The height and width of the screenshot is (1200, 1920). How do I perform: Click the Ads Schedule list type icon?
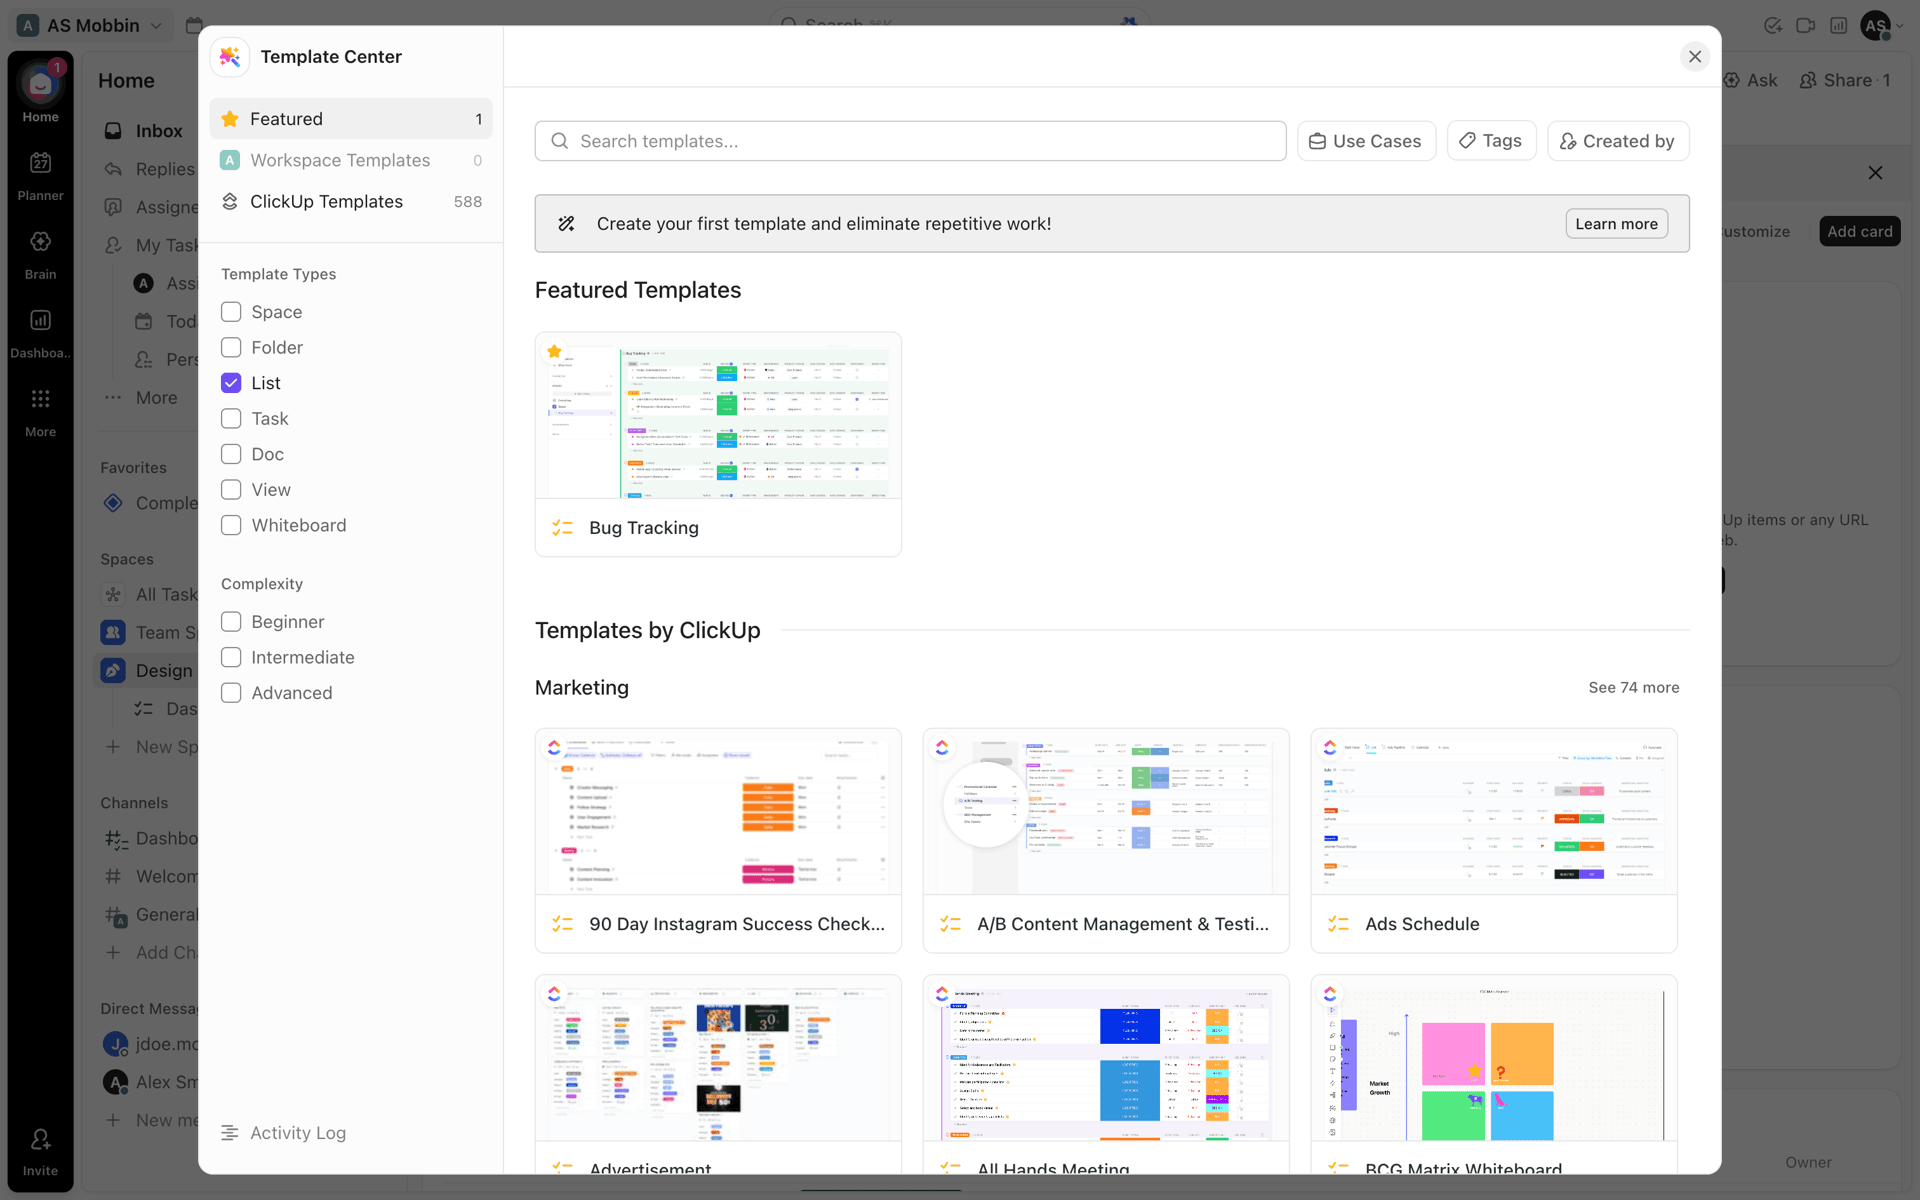(1339, 924)
